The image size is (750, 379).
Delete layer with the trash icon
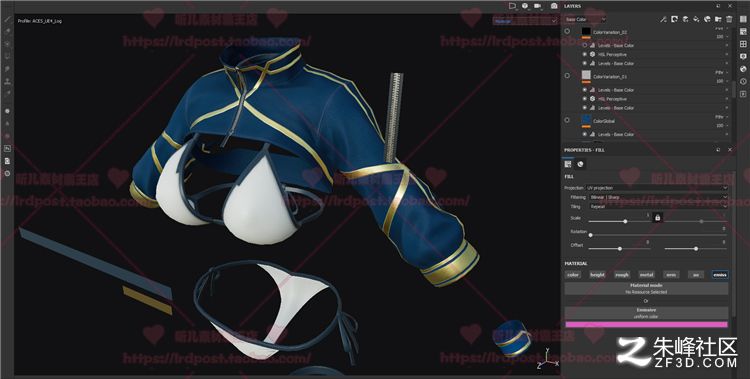tap(729, 19)
